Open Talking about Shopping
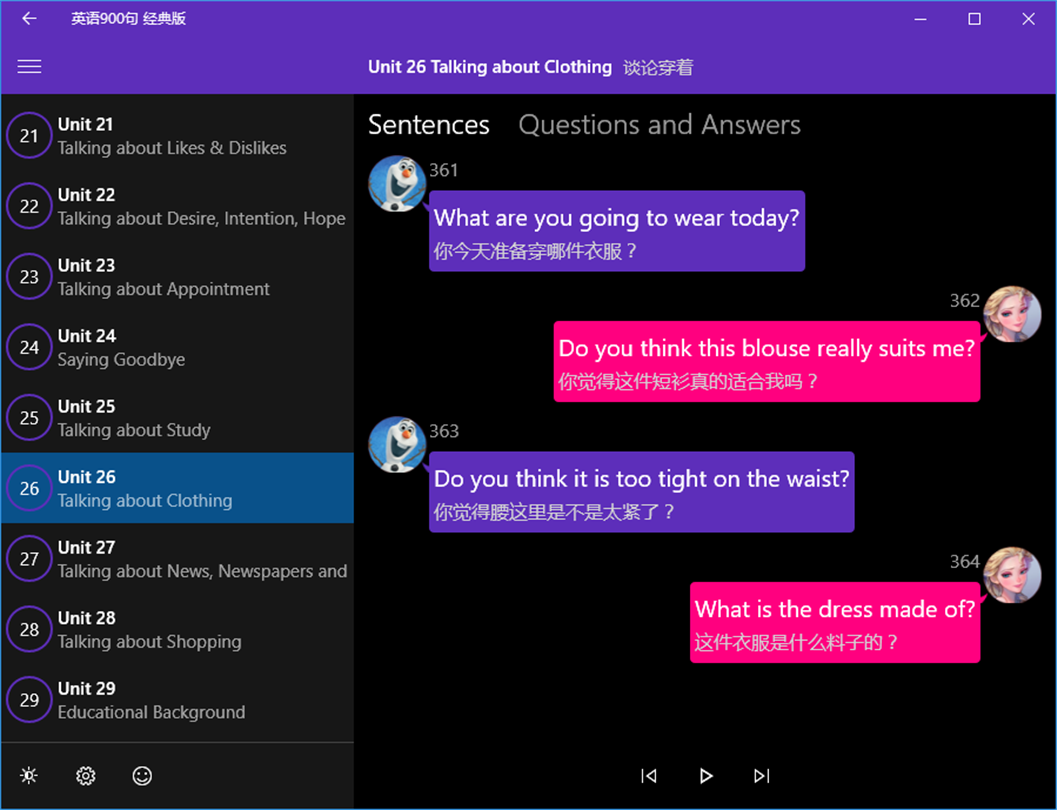 pos(177,629)
